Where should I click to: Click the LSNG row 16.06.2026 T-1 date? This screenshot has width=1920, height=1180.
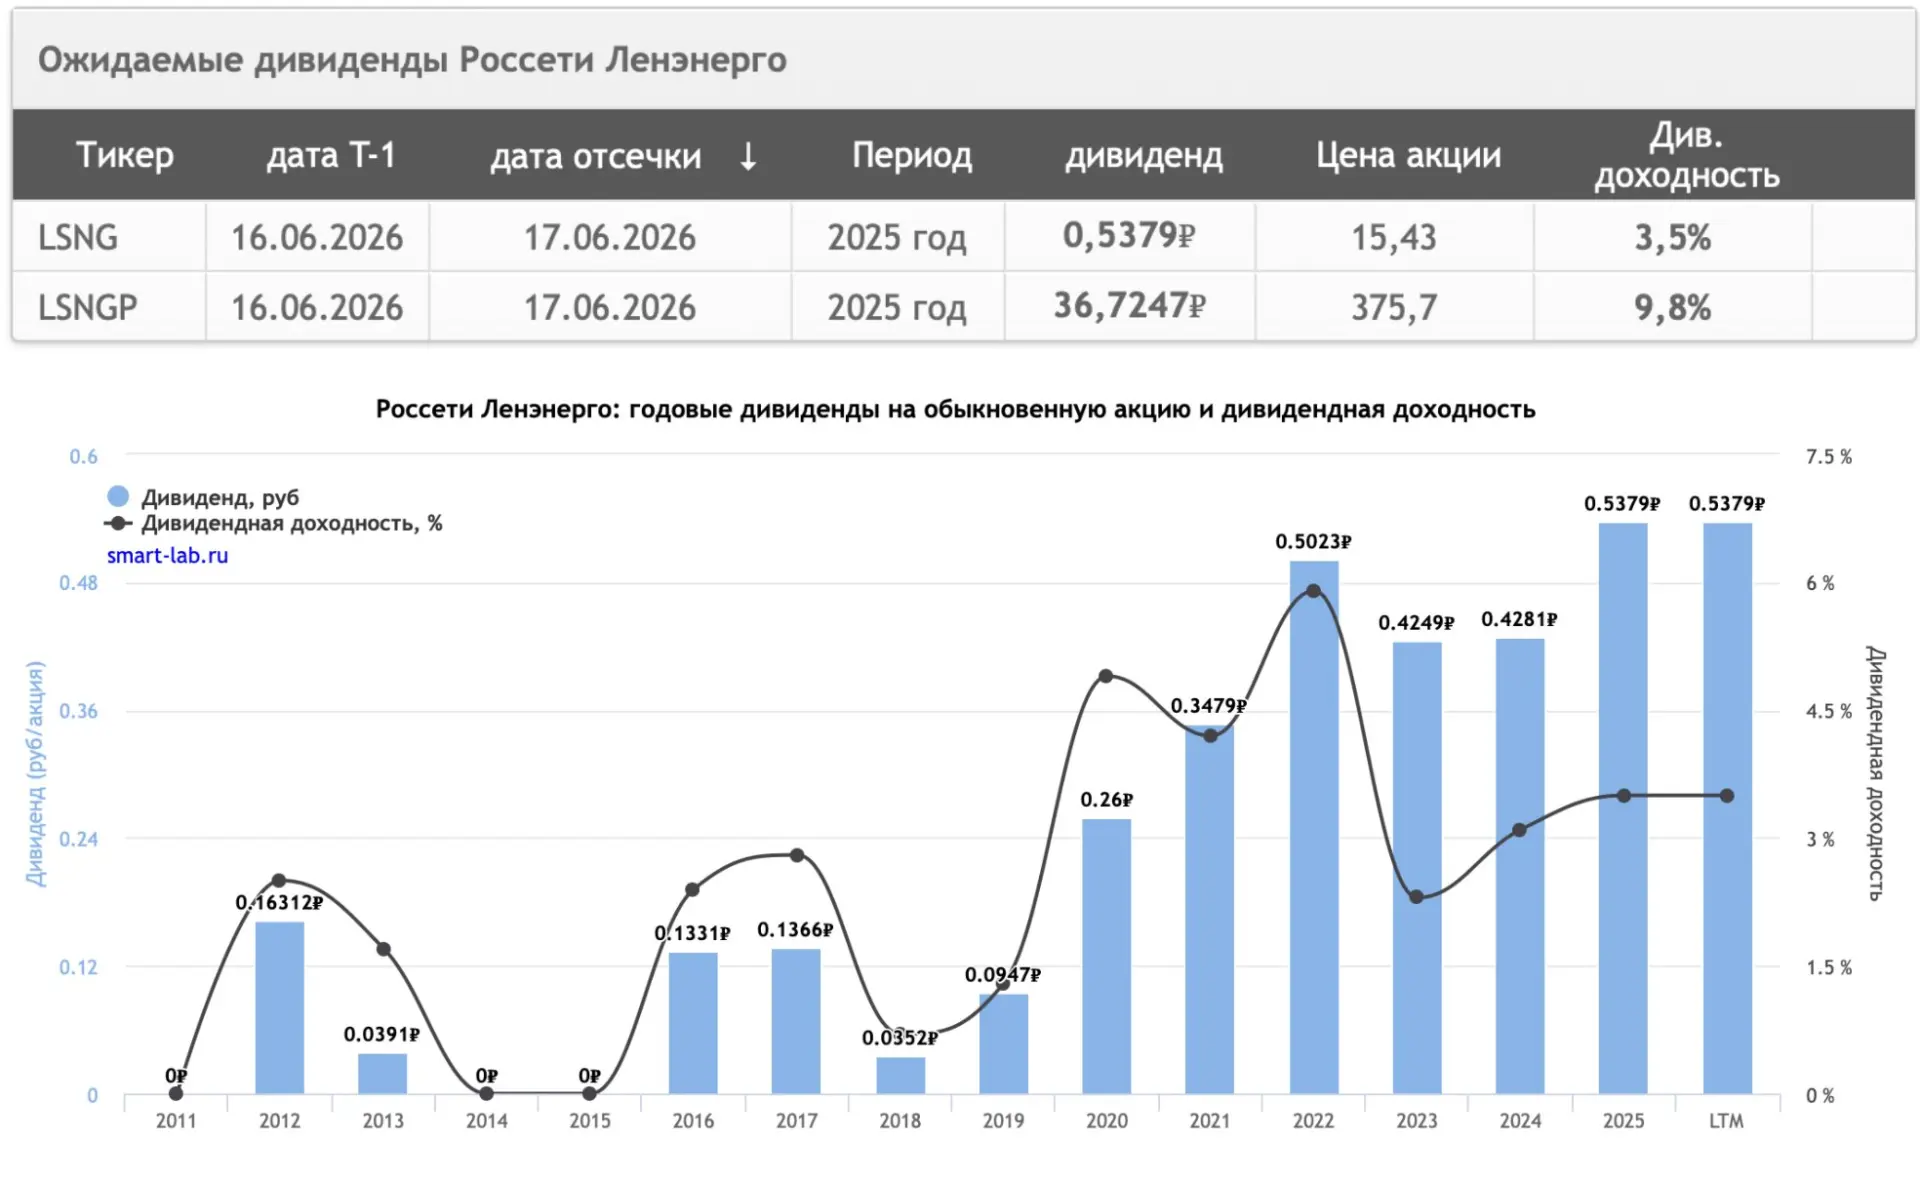tap(317, 238)
